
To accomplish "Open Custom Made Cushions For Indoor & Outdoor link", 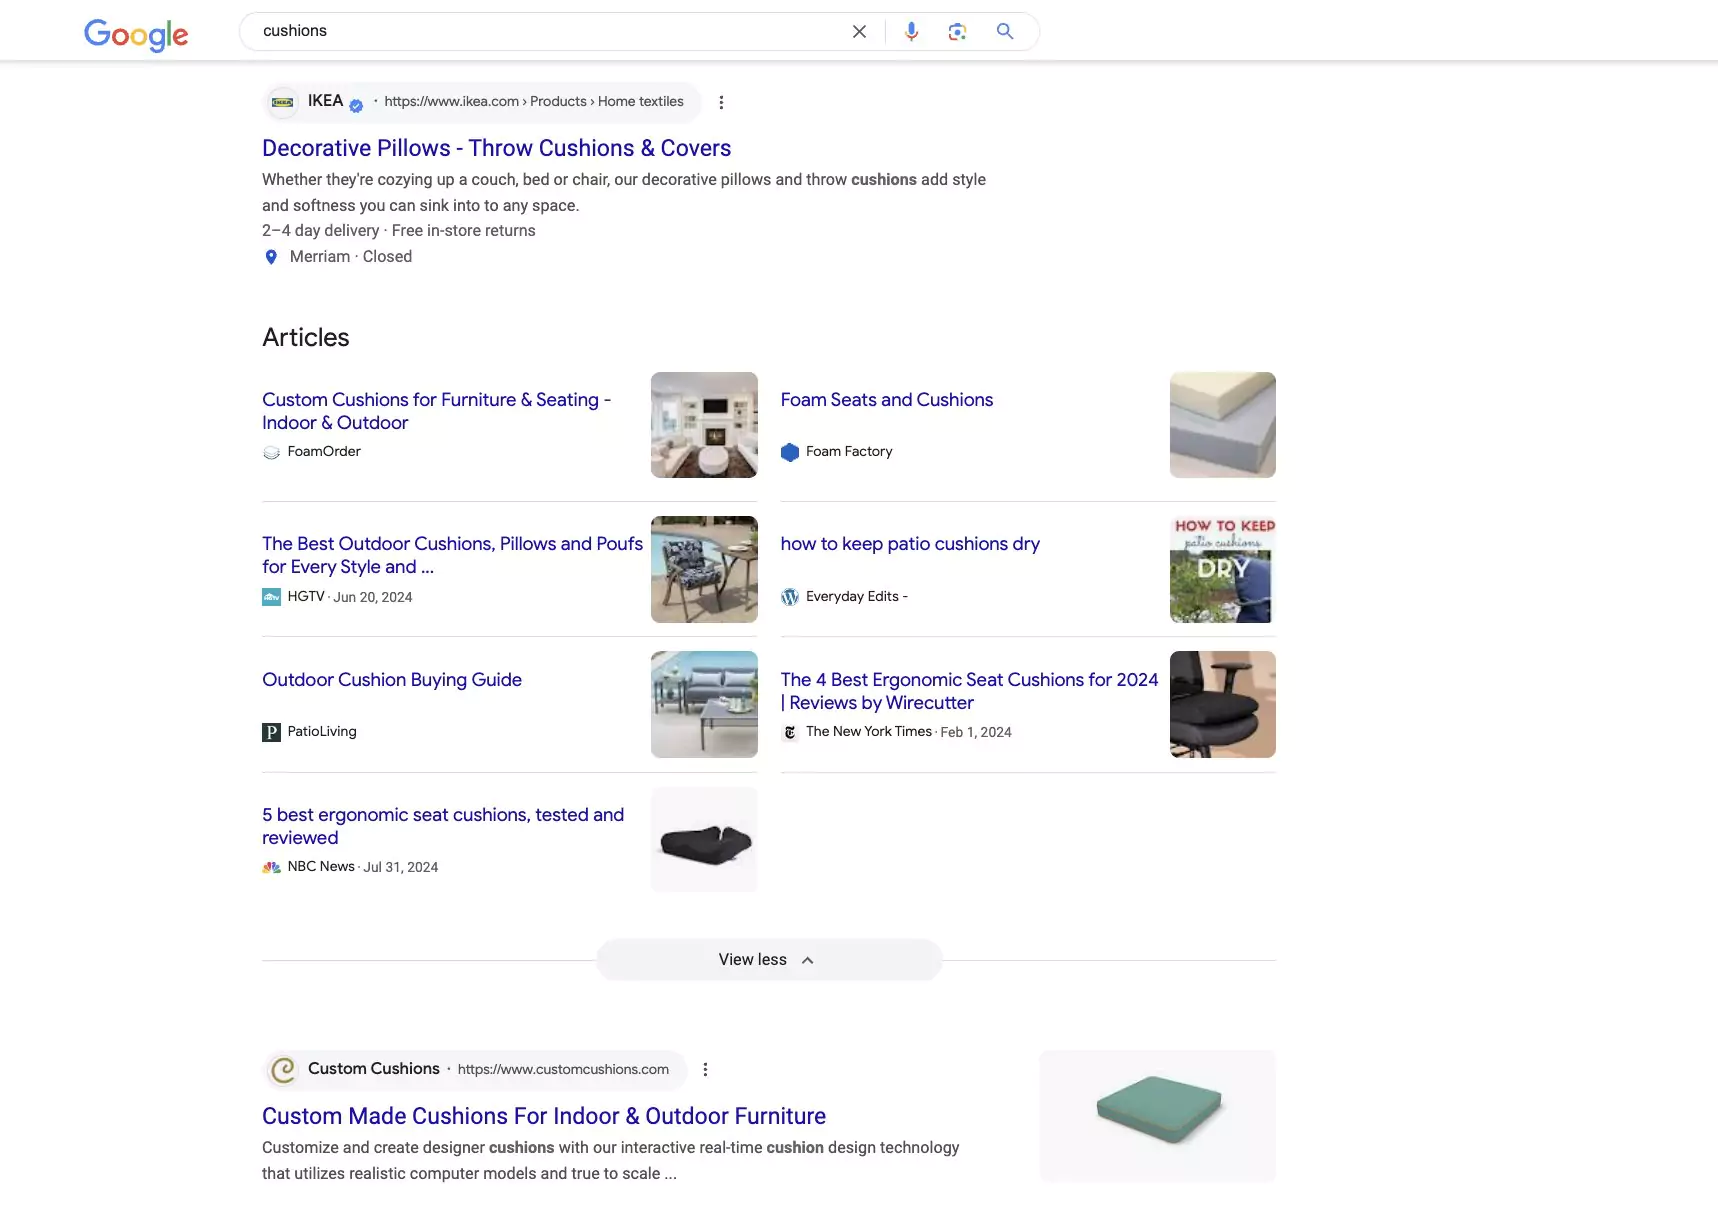I will (x=544, y=1116).
